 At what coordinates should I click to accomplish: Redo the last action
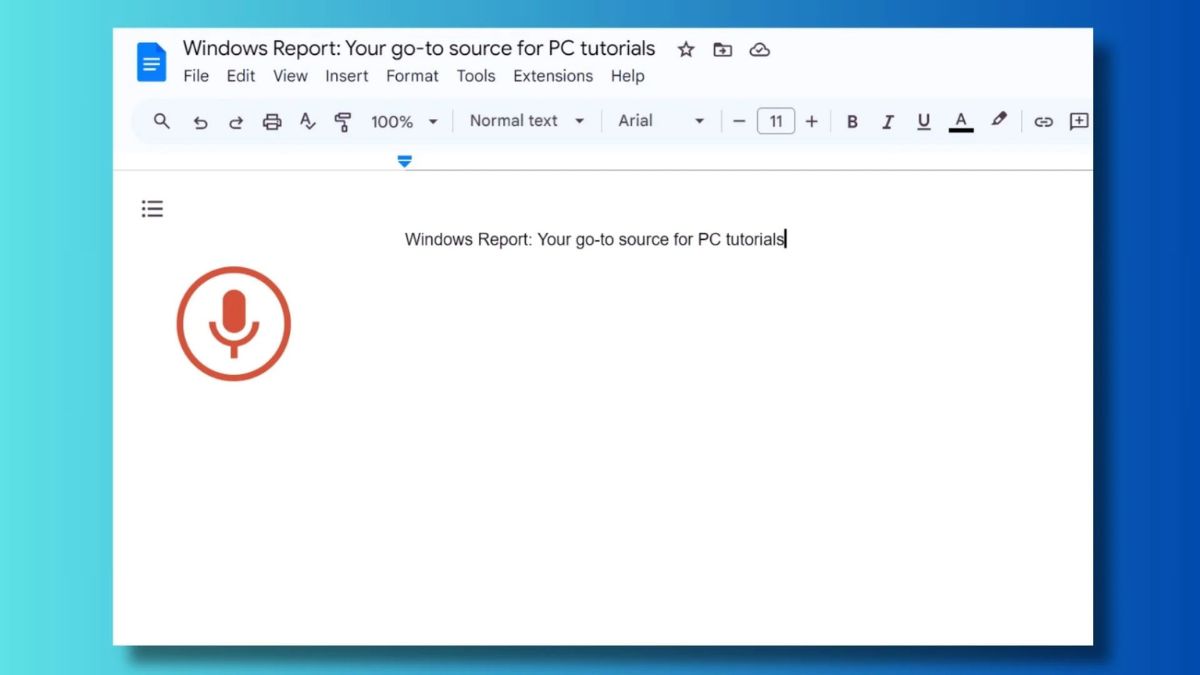click(236, 122)
